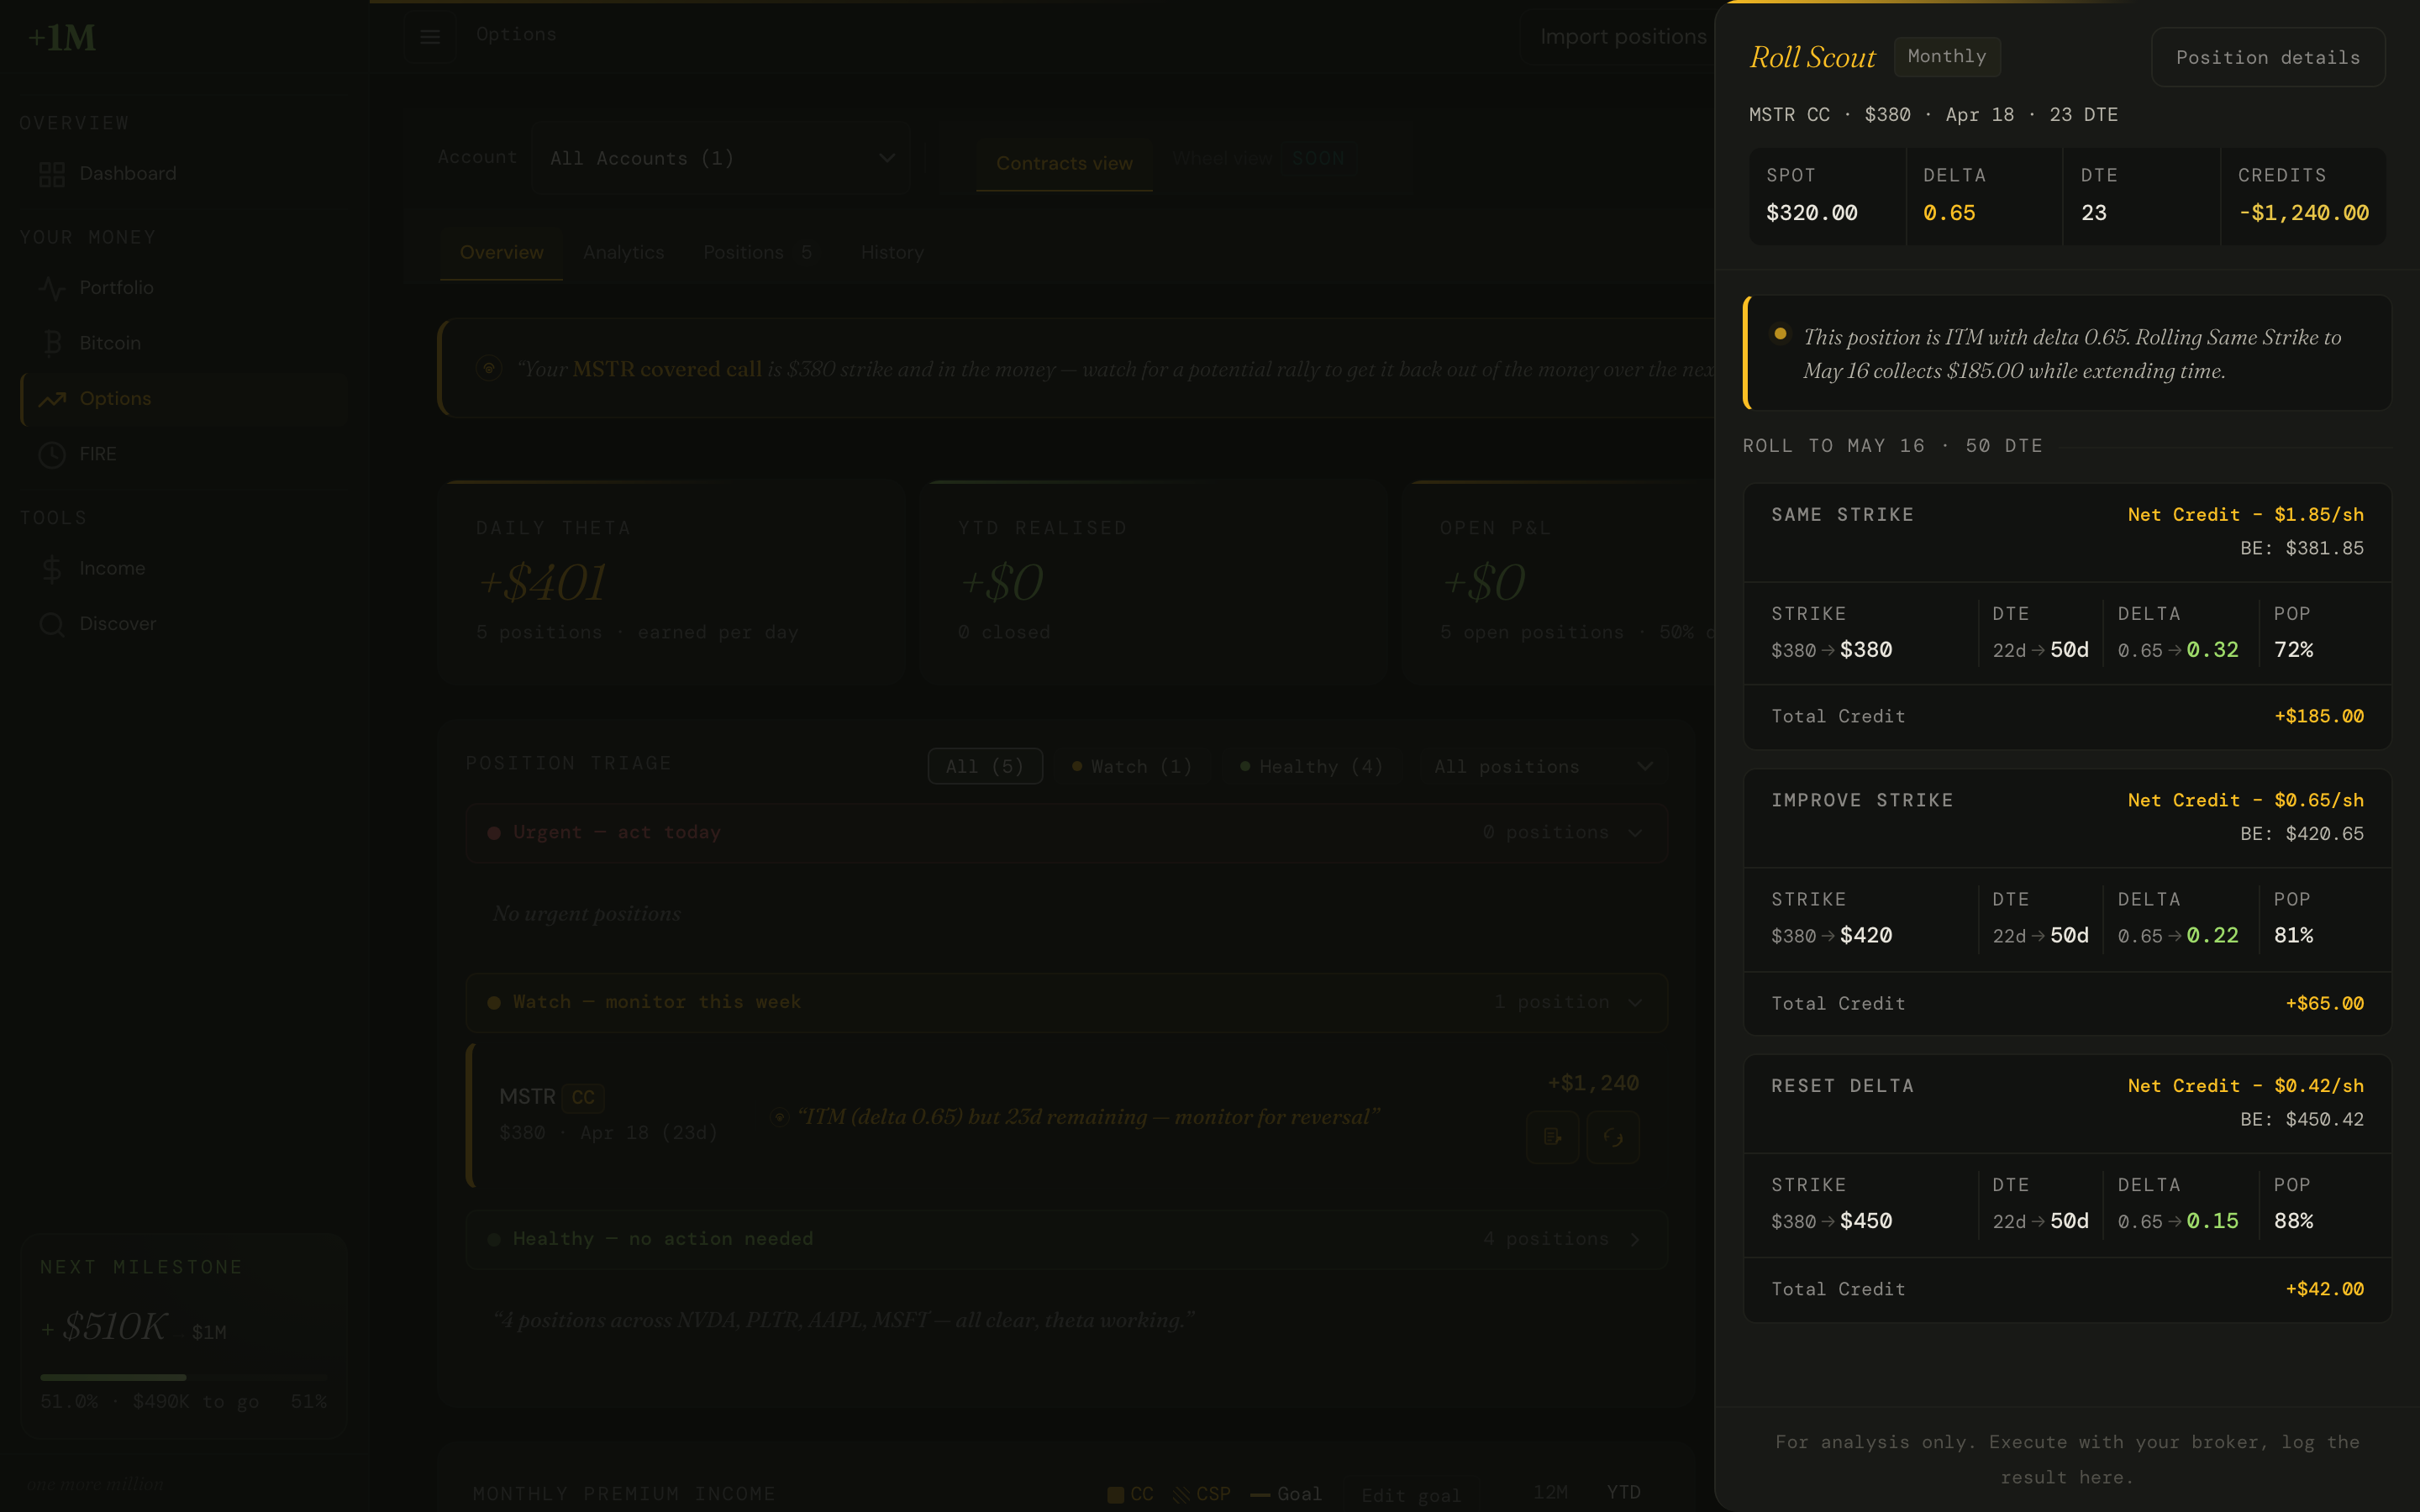Collapse the Watch — monitor this week section
This screenshot has height=1512, width=2420.
coord(1066,1002)
